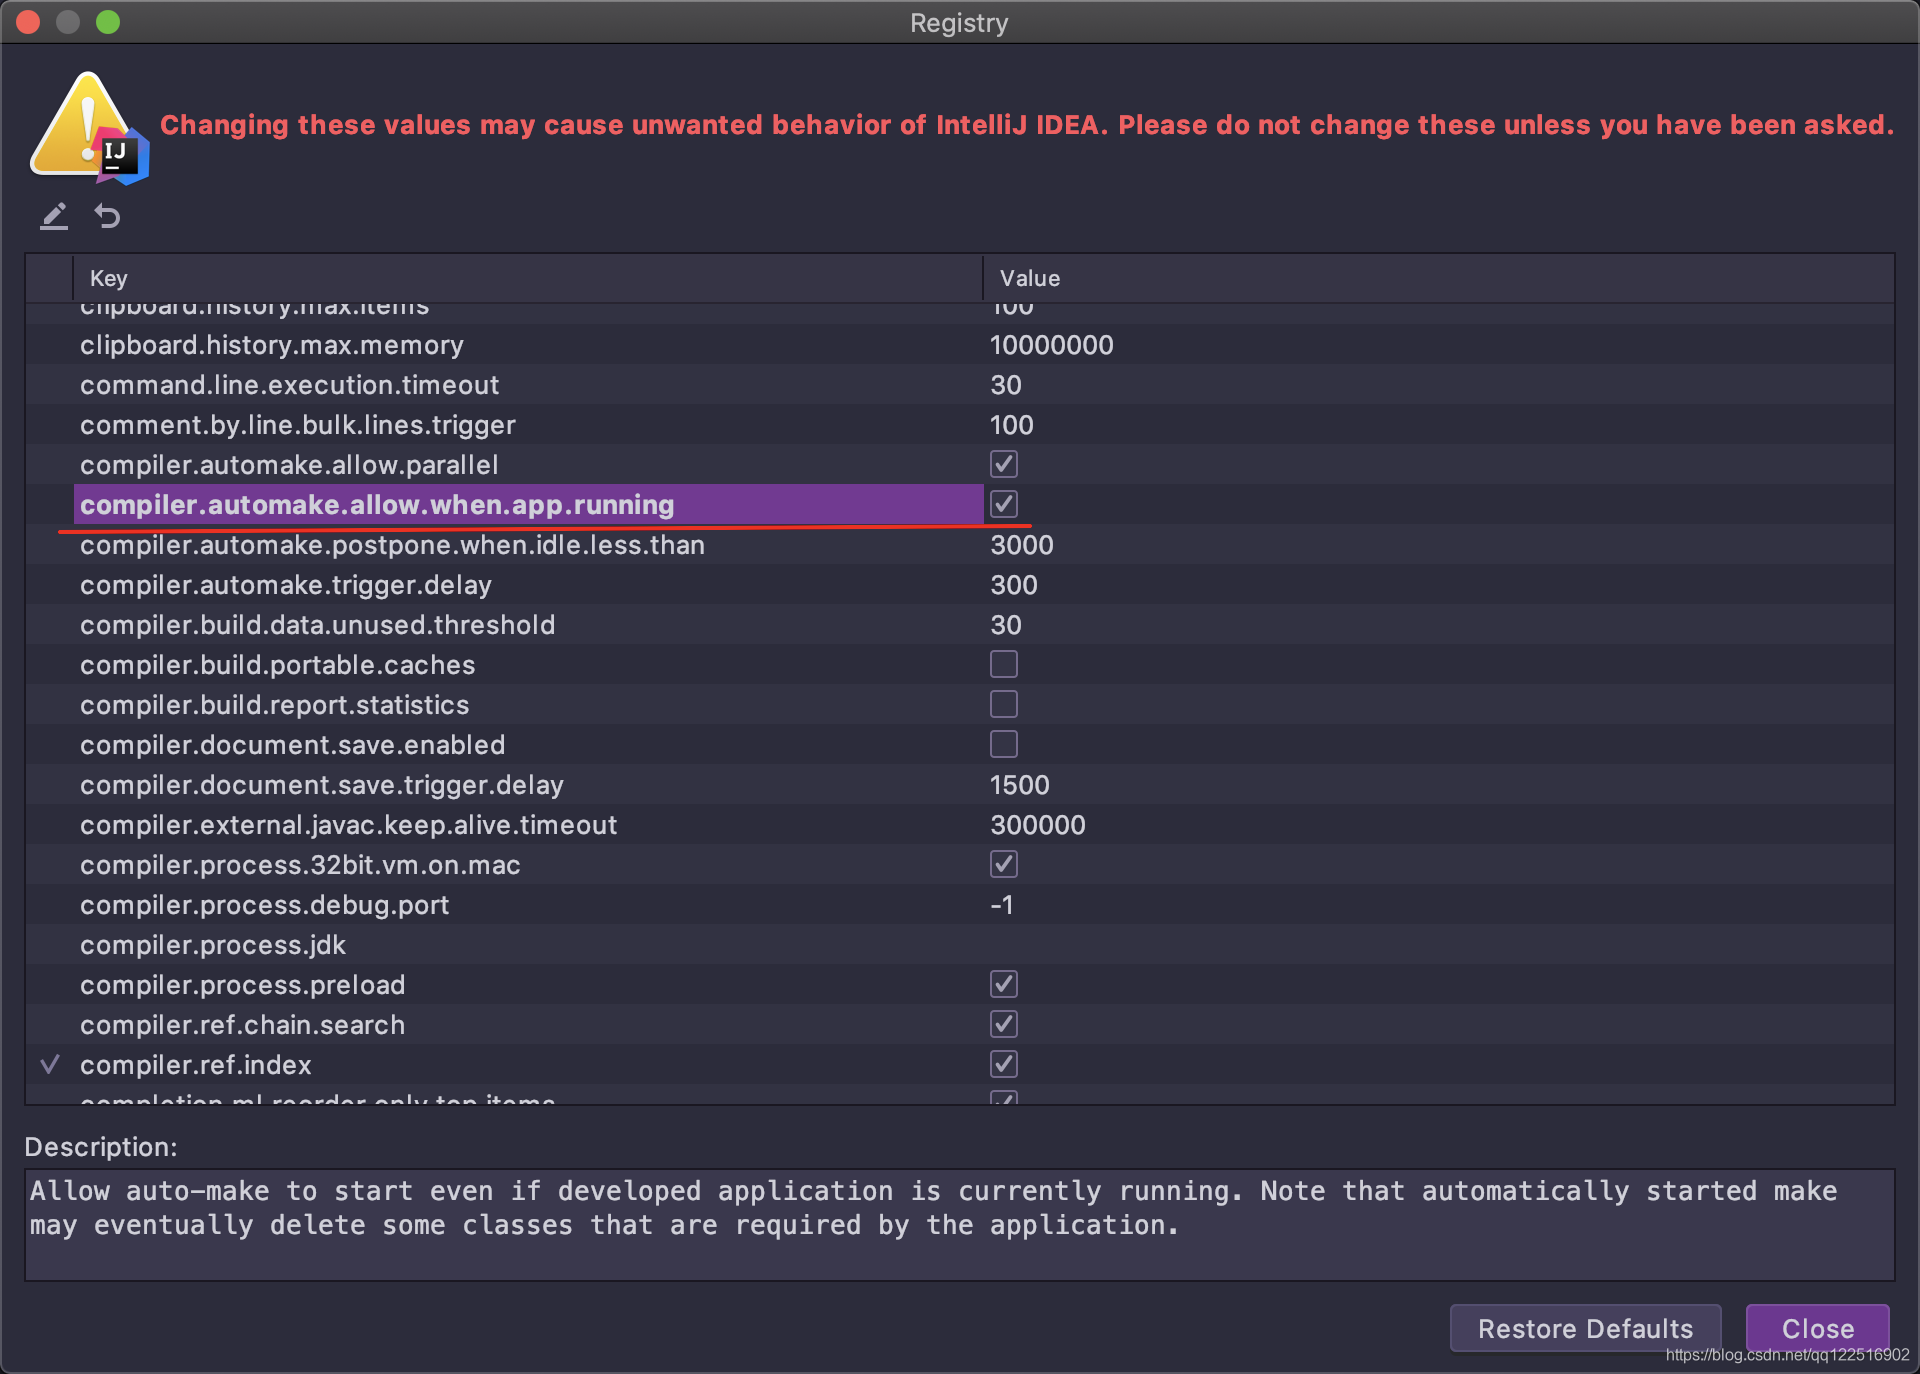Viewport: 1920px width, 1374px height.
Task: Enable compiler.build.report.statistics checkbox
Action: [x=1004, y=704]
